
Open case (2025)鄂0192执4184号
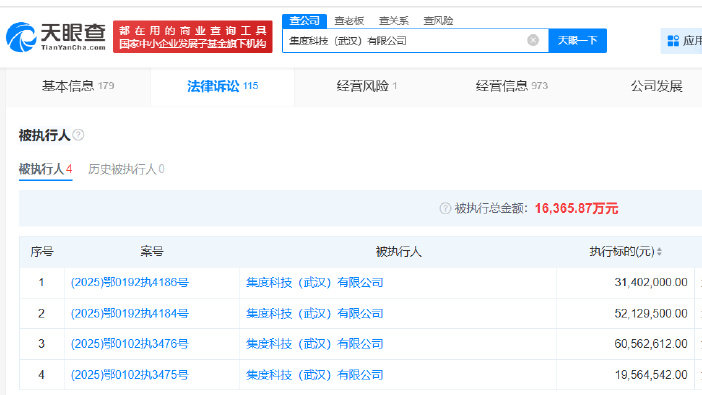(130, 313)
